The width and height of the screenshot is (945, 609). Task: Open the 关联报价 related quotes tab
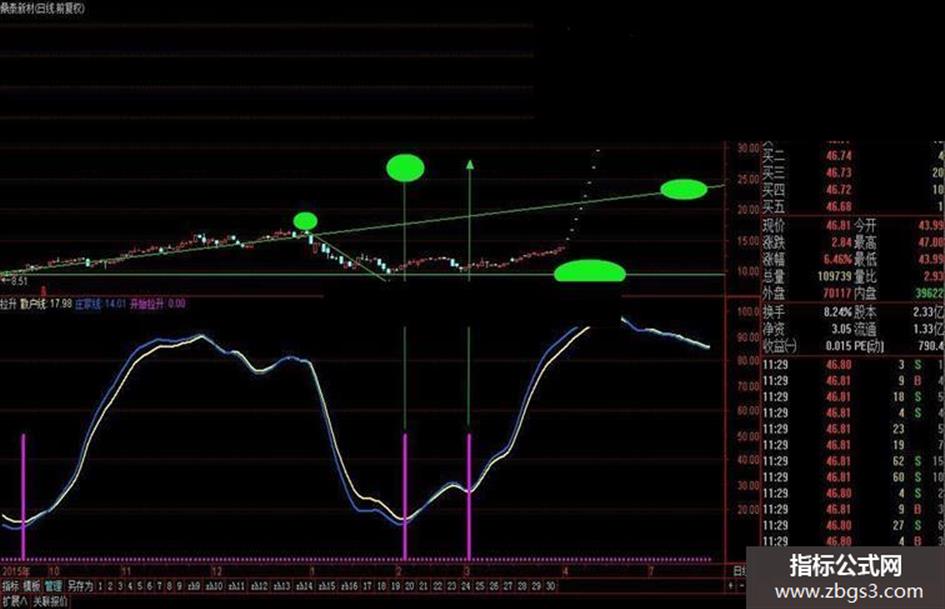50,601
